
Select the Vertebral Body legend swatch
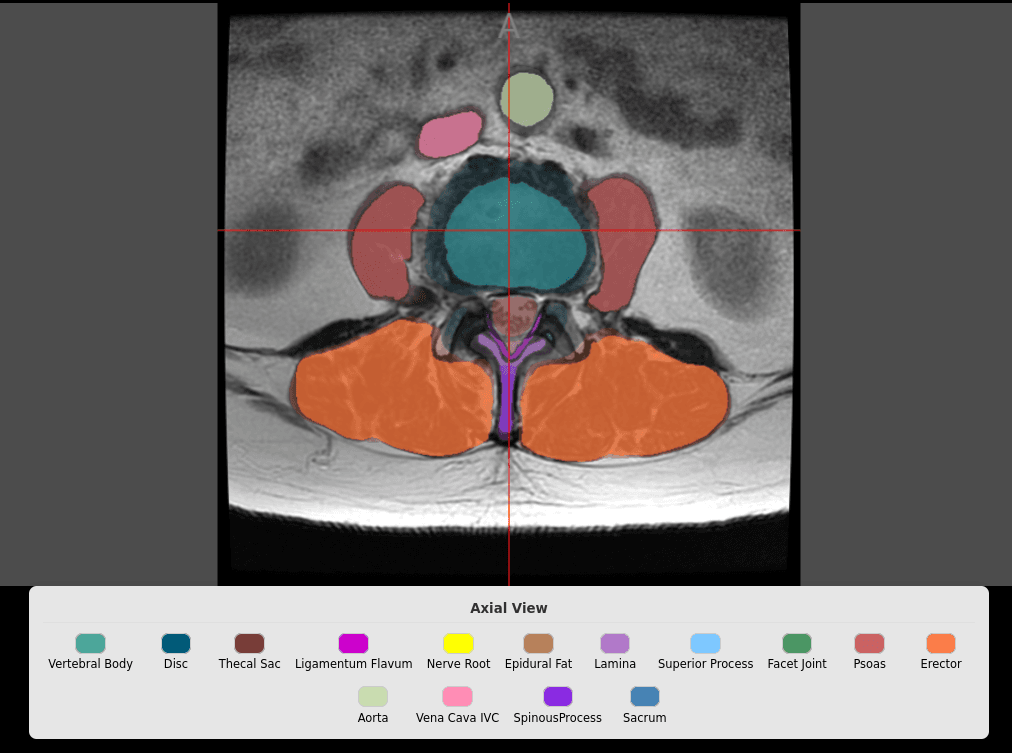(x=89, y=641)
